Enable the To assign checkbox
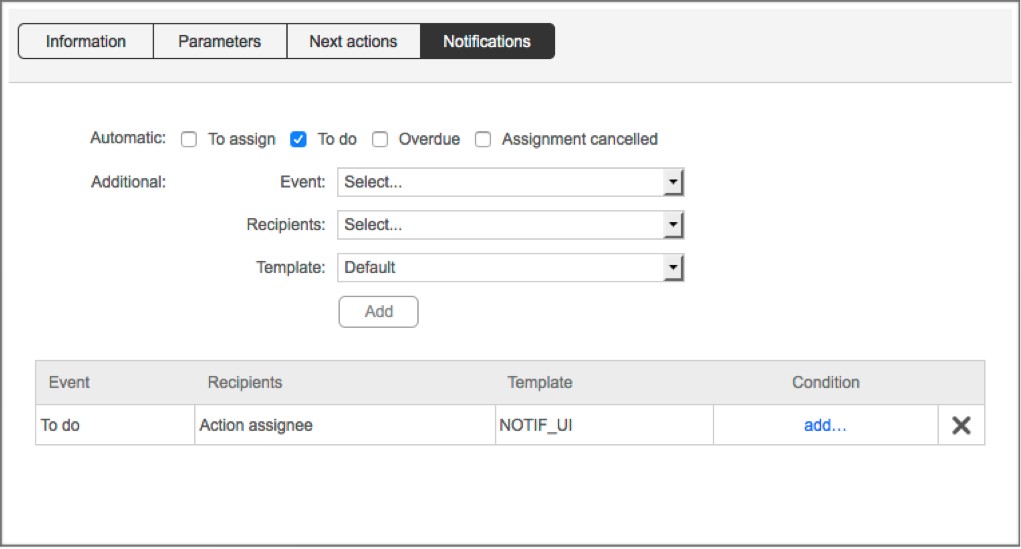 pyautogui.click(x=189, y=140)
